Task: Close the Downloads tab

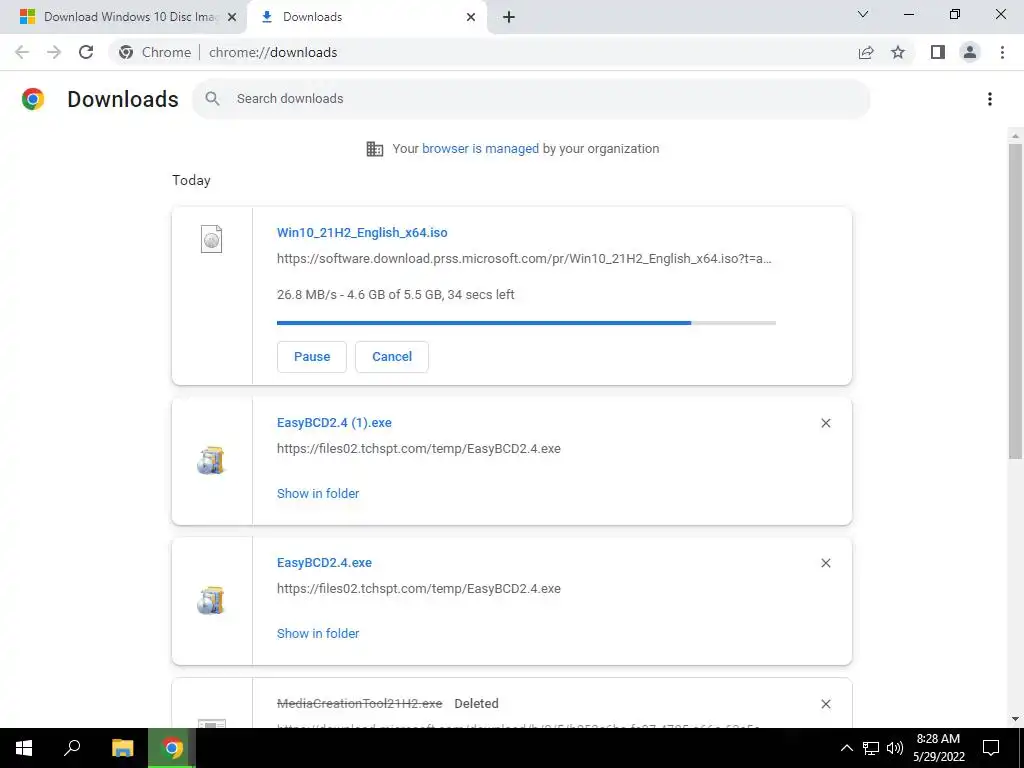Action: coord(471,17)
